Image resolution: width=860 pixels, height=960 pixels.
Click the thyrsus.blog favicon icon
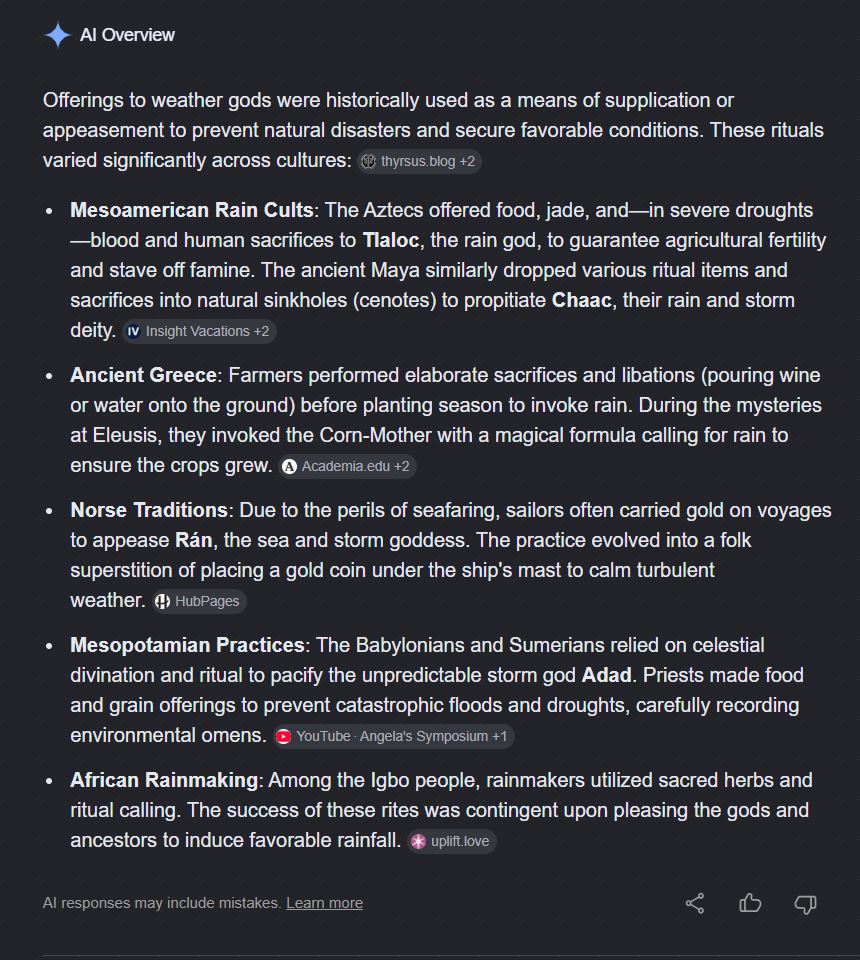(368, 162)
